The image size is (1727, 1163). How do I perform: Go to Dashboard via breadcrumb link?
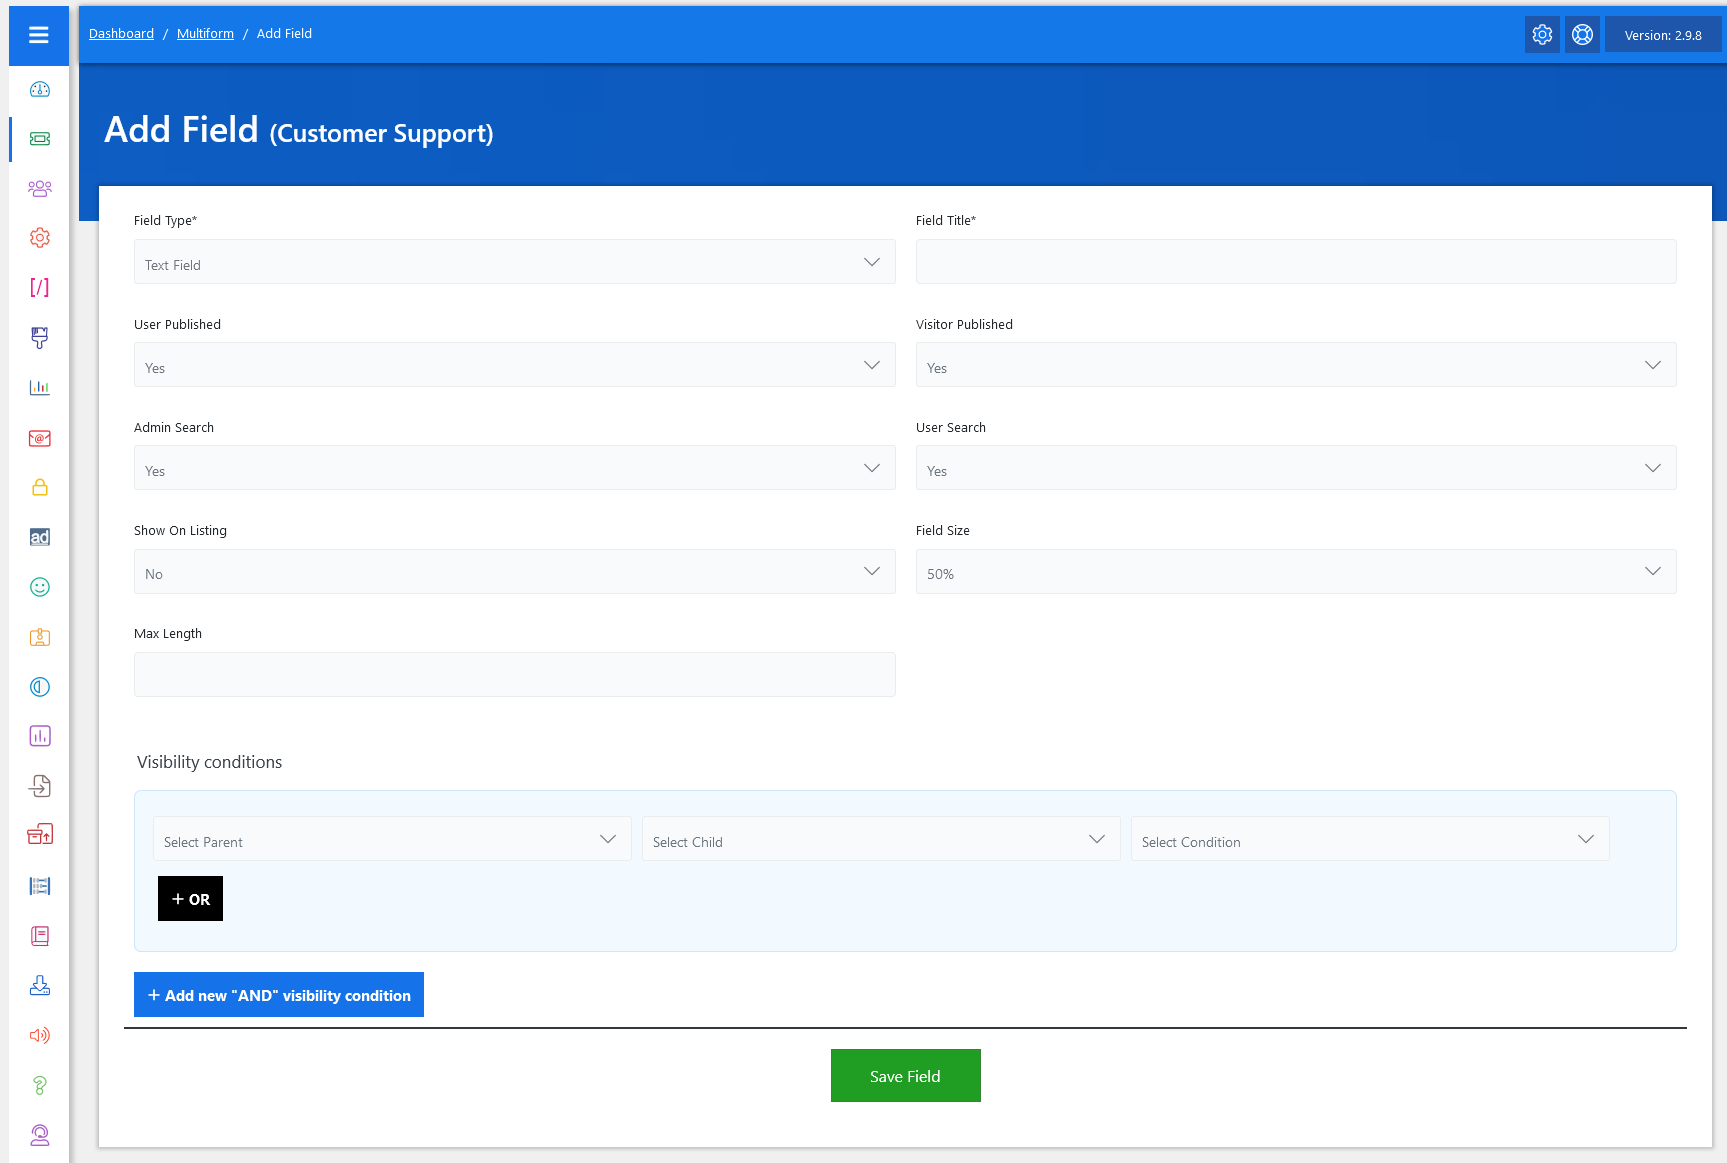click(121, 34)
